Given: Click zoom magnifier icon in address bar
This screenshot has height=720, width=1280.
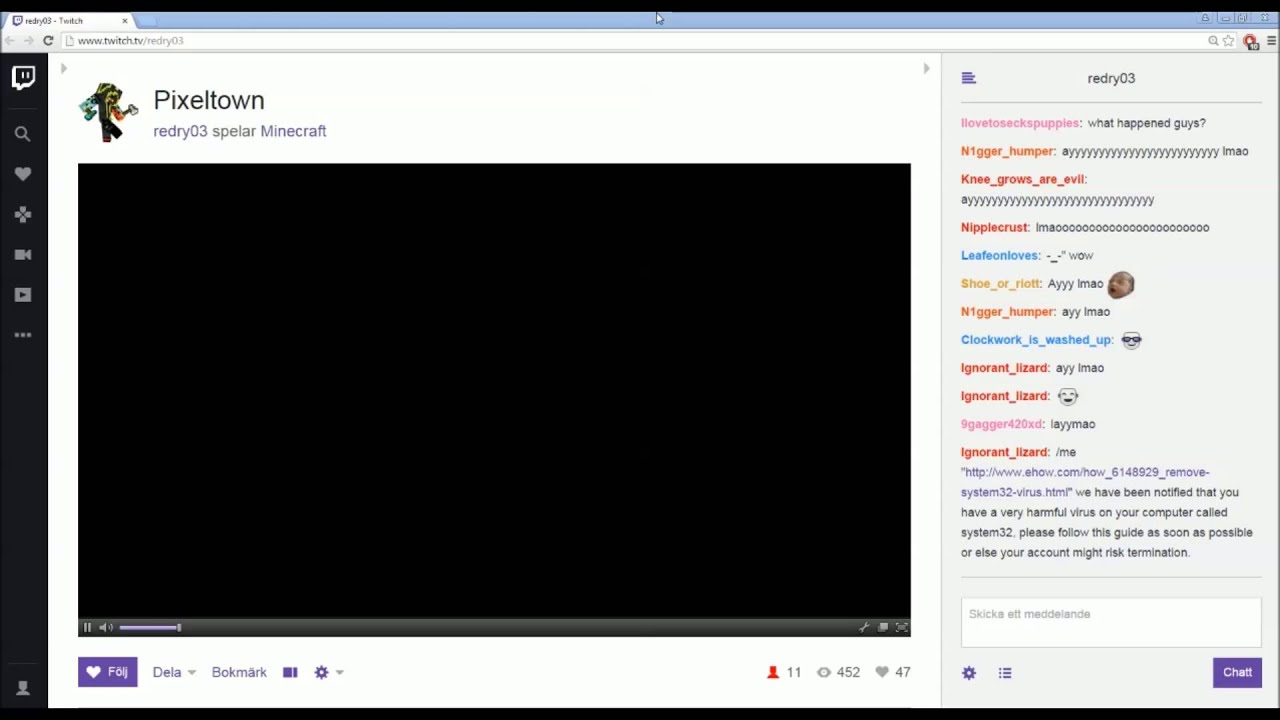Looking at the screenshot, I should point(1213,41).
